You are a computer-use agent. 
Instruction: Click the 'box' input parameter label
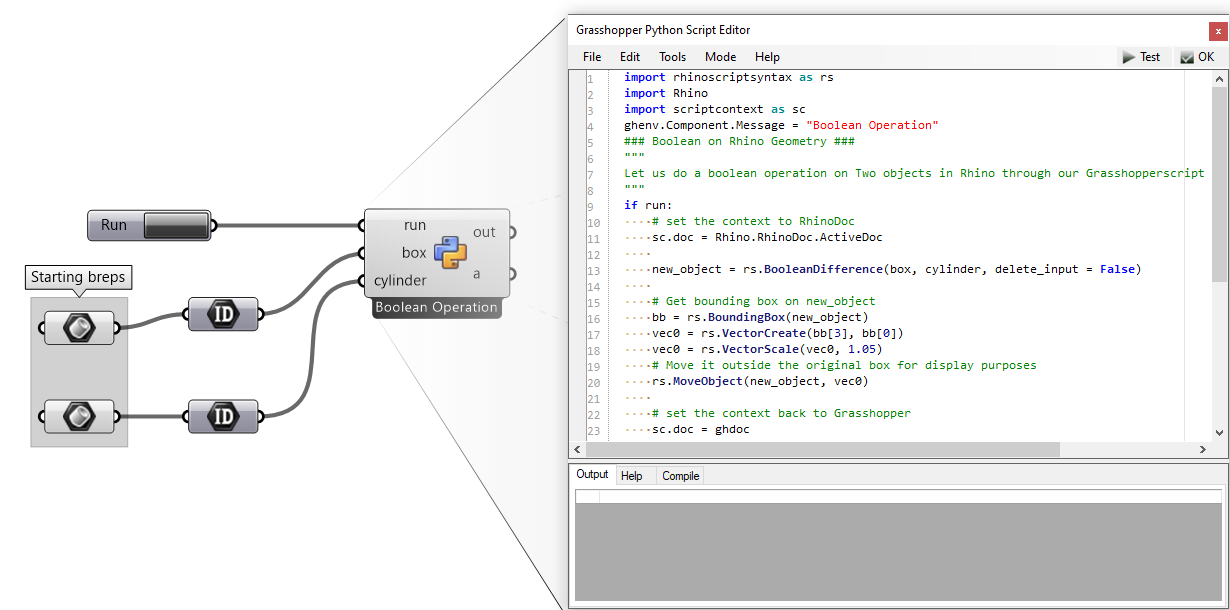[414, 253]
